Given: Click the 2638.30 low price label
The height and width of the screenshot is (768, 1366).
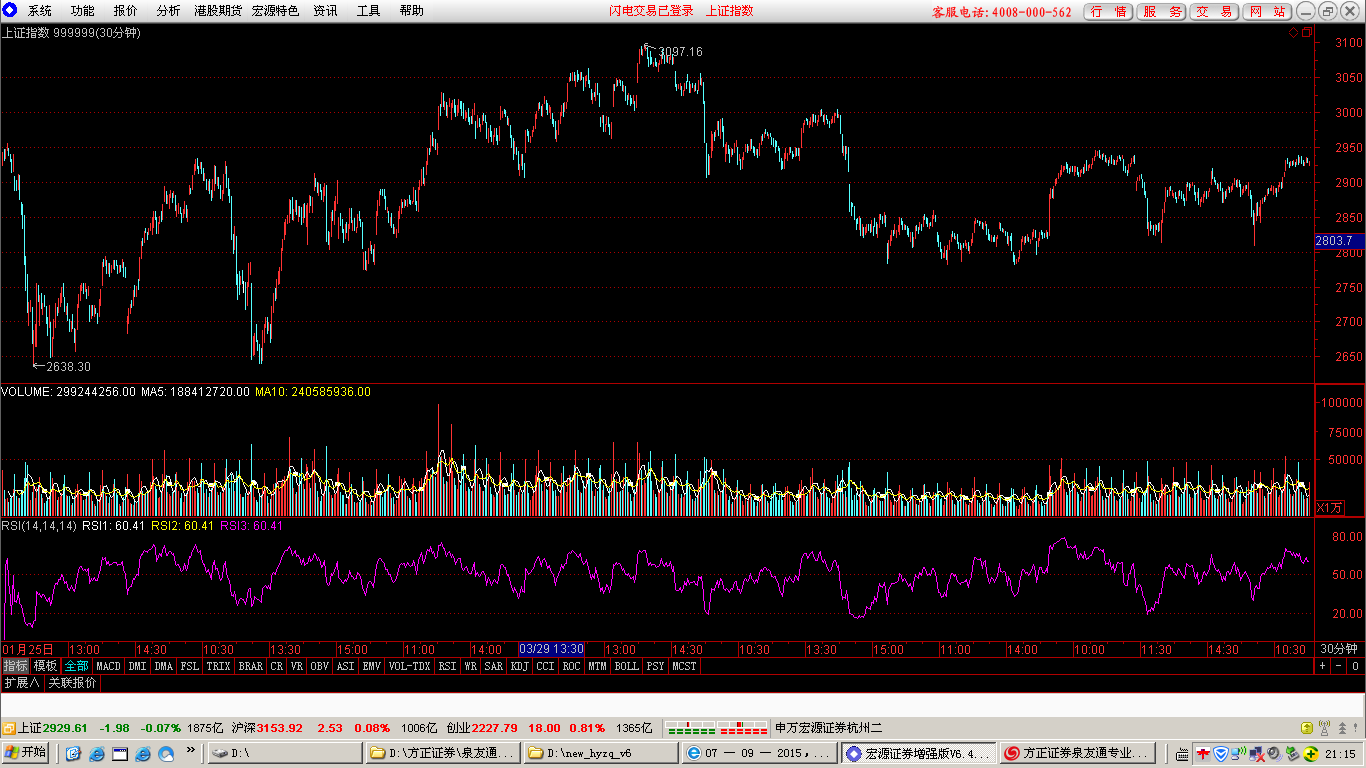Looking at the screenshot, I should 68,367.
